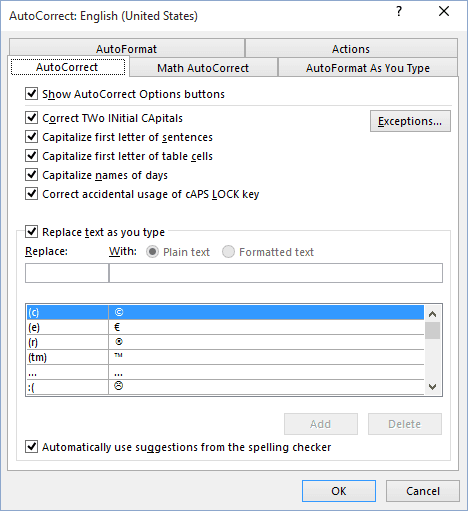This screenshot has width=468, height=511.
Task: Toggle automatic spelling checker suggestions checkbox
Action: coord(32,447)
